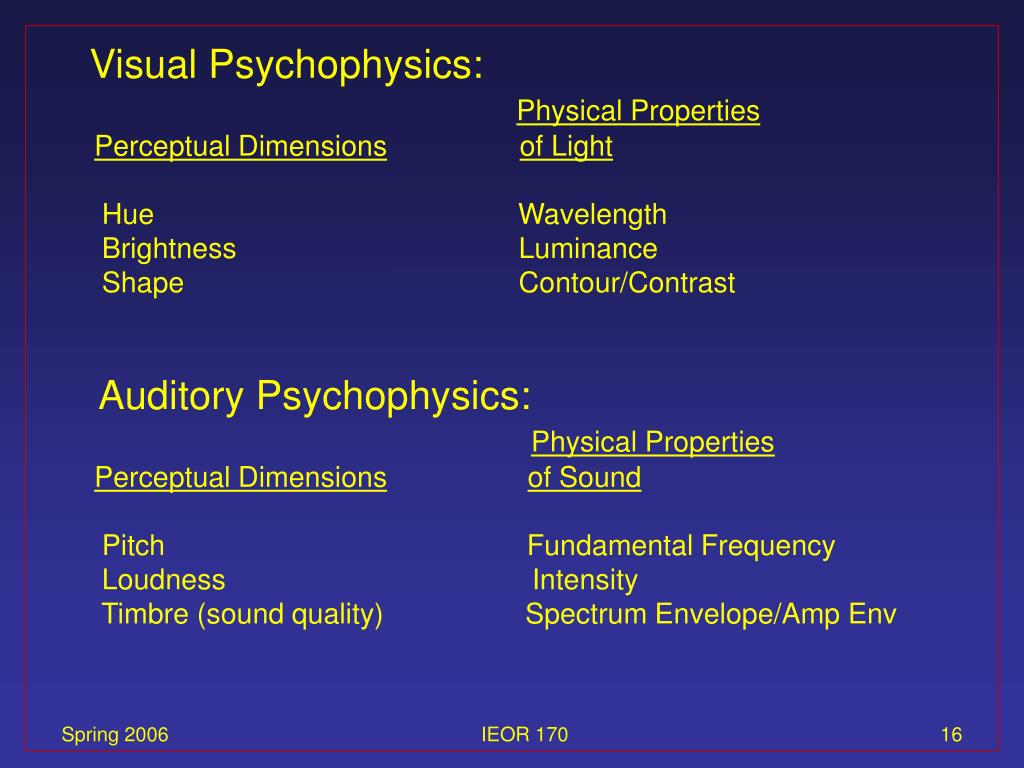Click 'Perceptual Dimensions' under Visual Psychophysics

240,146
